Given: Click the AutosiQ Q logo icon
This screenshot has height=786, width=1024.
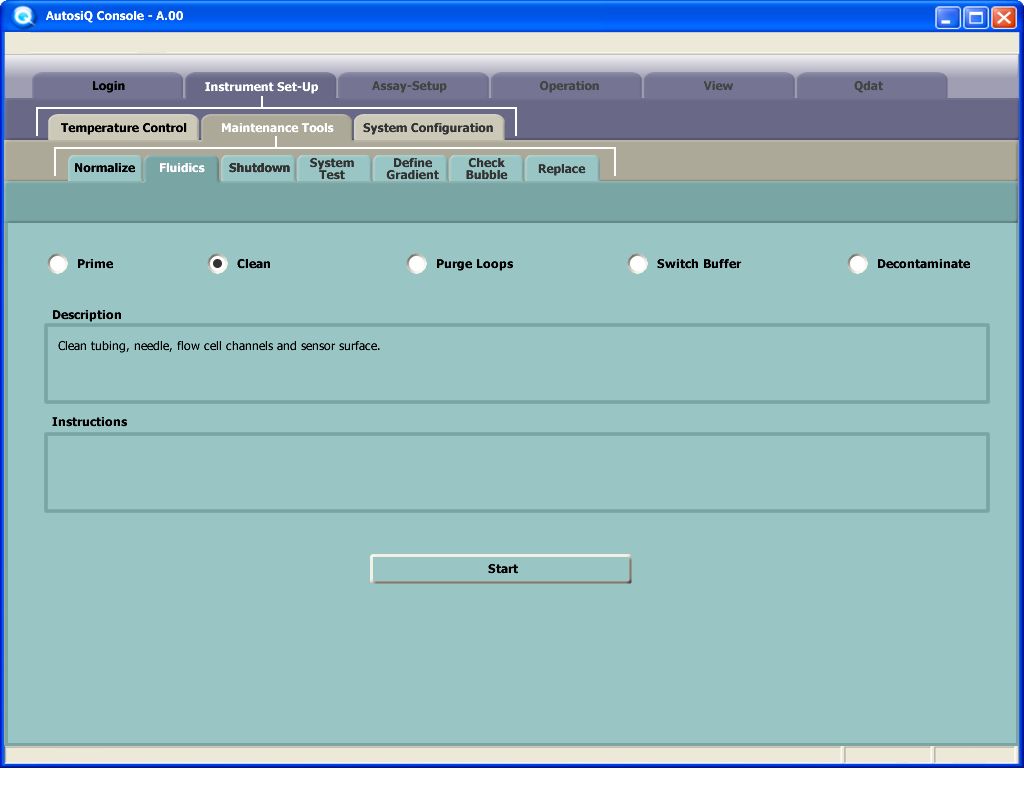Looking at the screenshot, I should point(24,16).
